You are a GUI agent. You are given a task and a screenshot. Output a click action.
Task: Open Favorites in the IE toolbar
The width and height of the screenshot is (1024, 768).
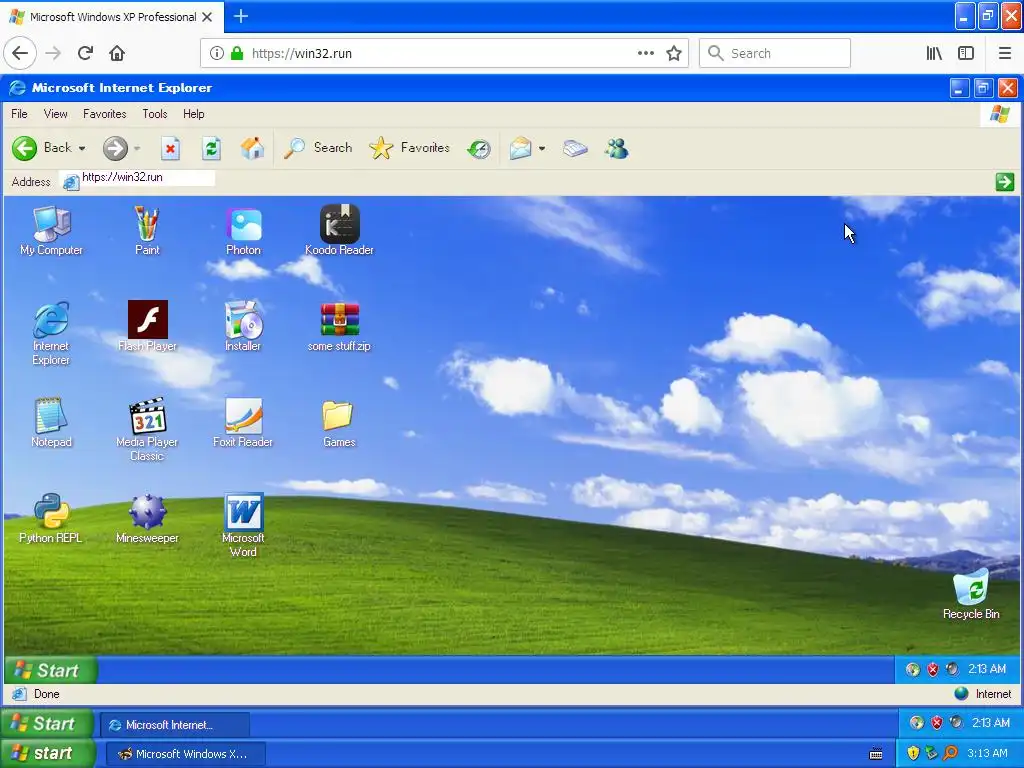409,148
